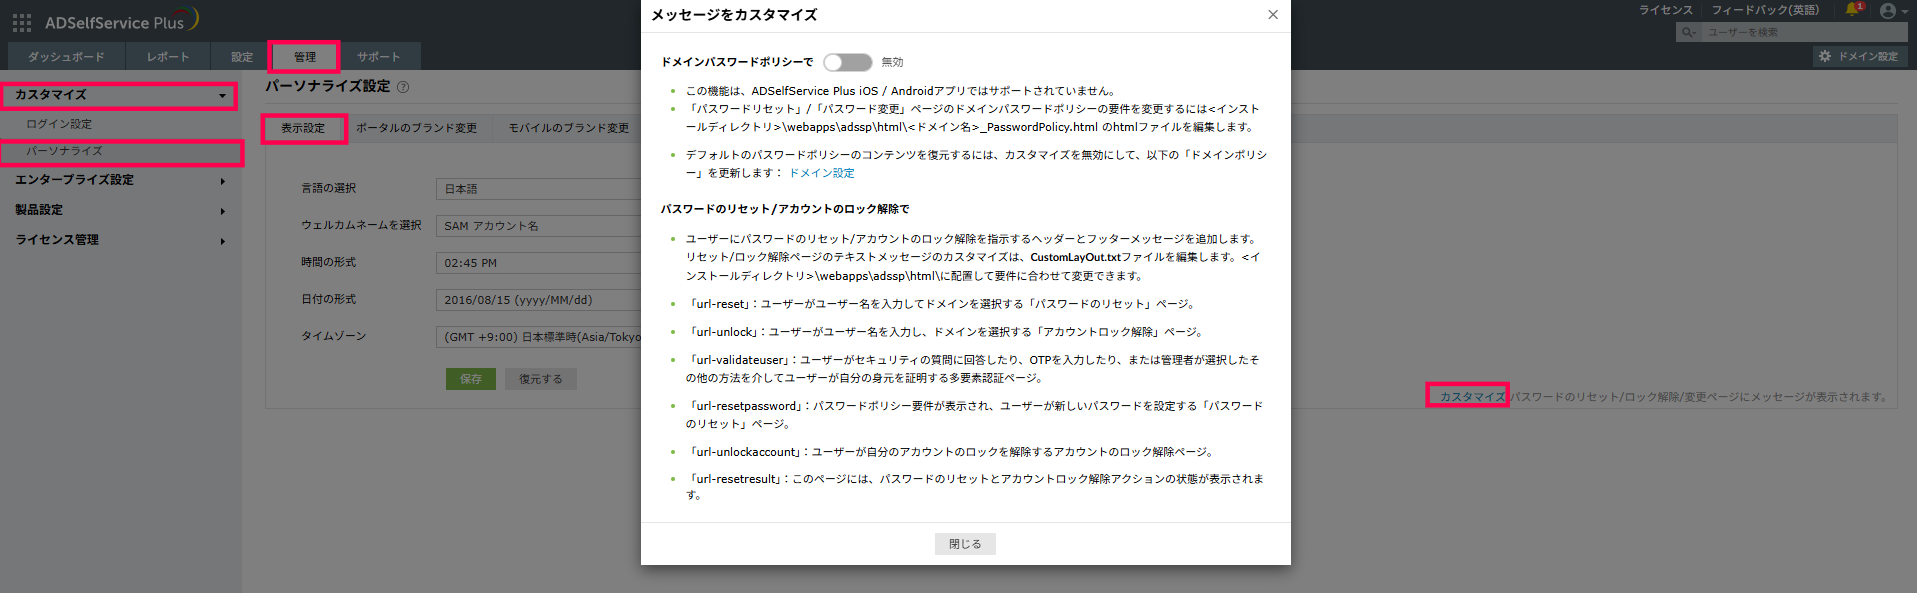This screenshot has height=593, width=1917.
Task: Select the モバイルのブランド変更 sub-tab
Action: [569, 129]
